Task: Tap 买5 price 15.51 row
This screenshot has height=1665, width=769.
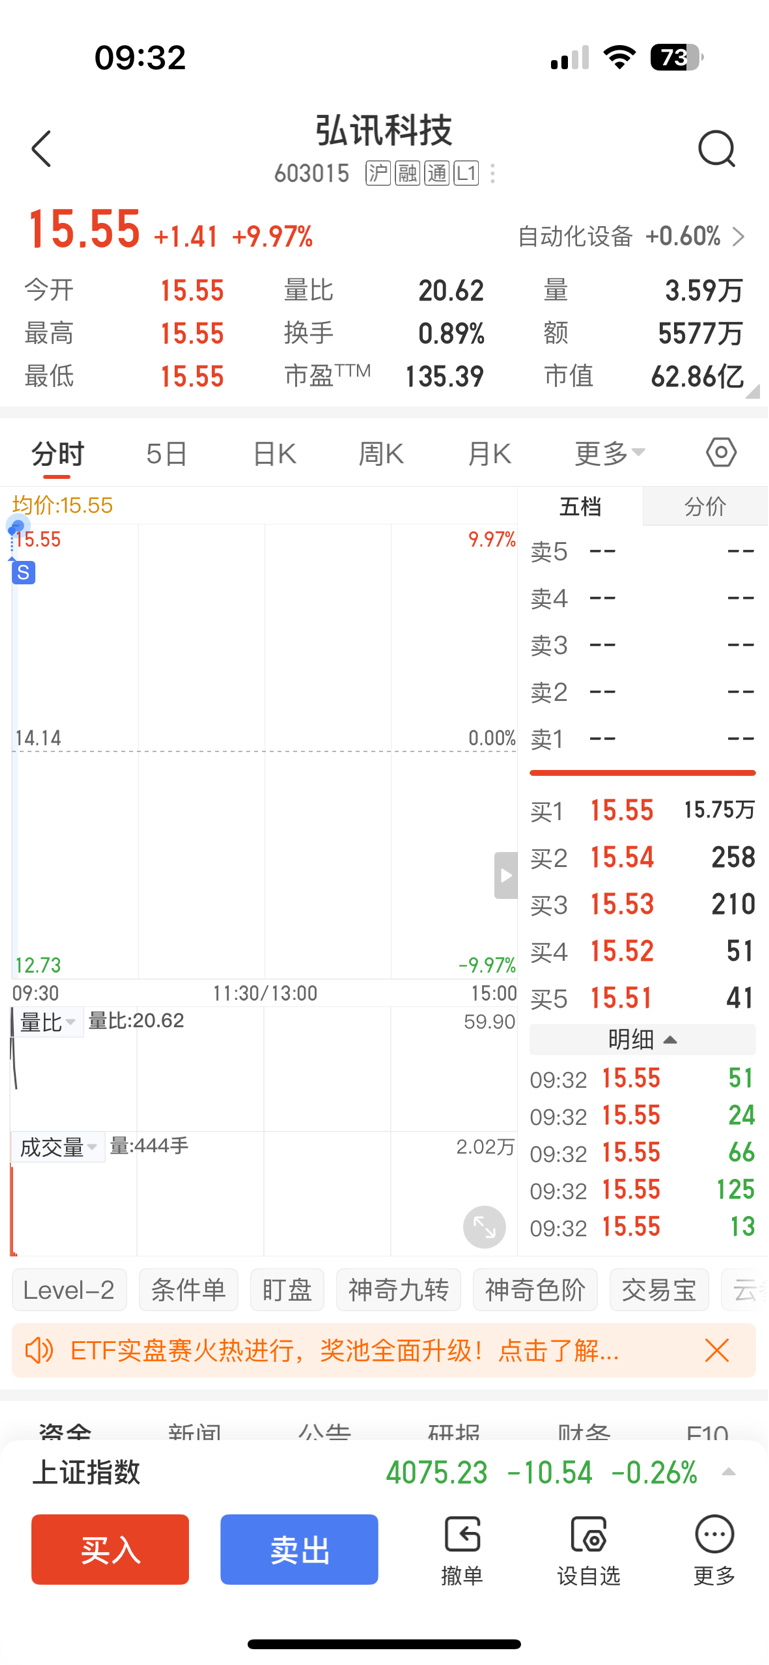Action: click(x=642, y=998)
